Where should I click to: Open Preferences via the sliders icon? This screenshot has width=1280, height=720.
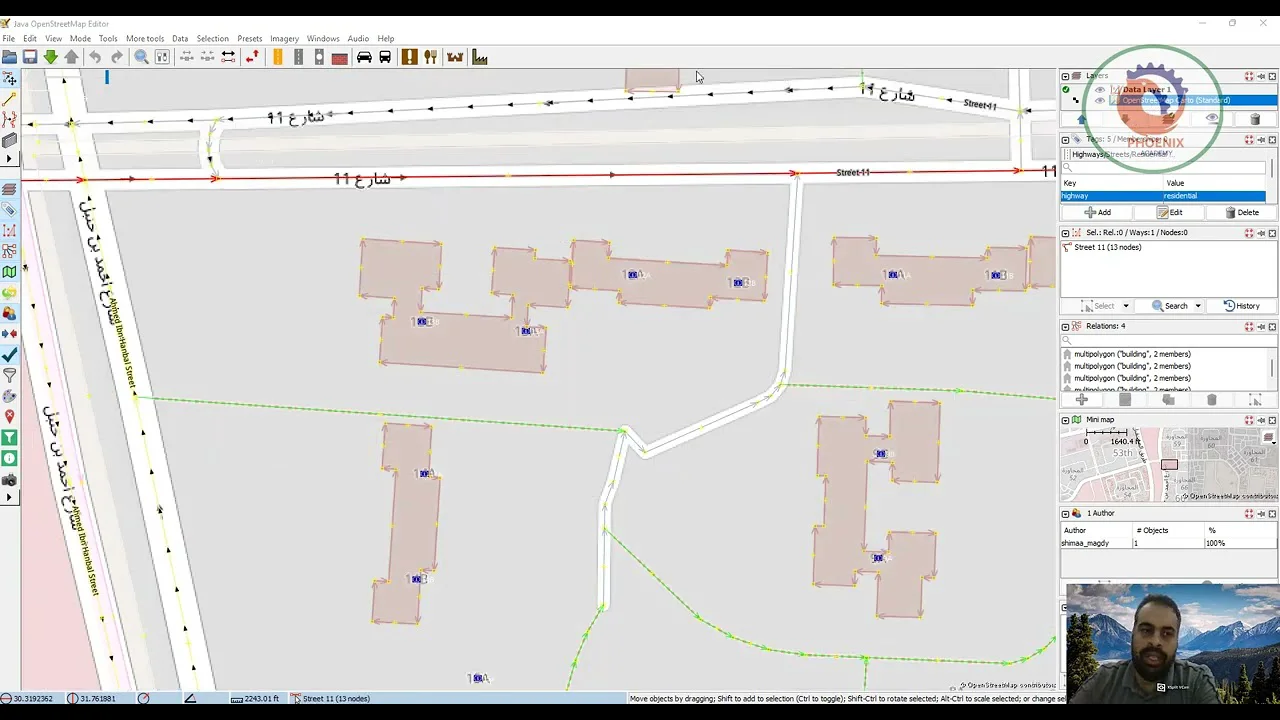(x=162, y=57)
